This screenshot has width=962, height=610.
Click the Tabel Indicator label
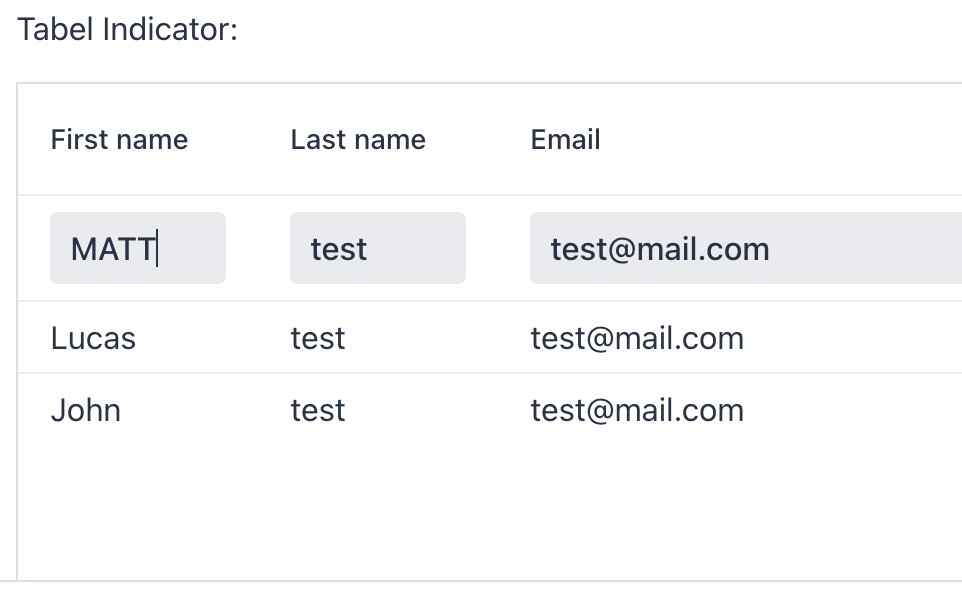127,30
